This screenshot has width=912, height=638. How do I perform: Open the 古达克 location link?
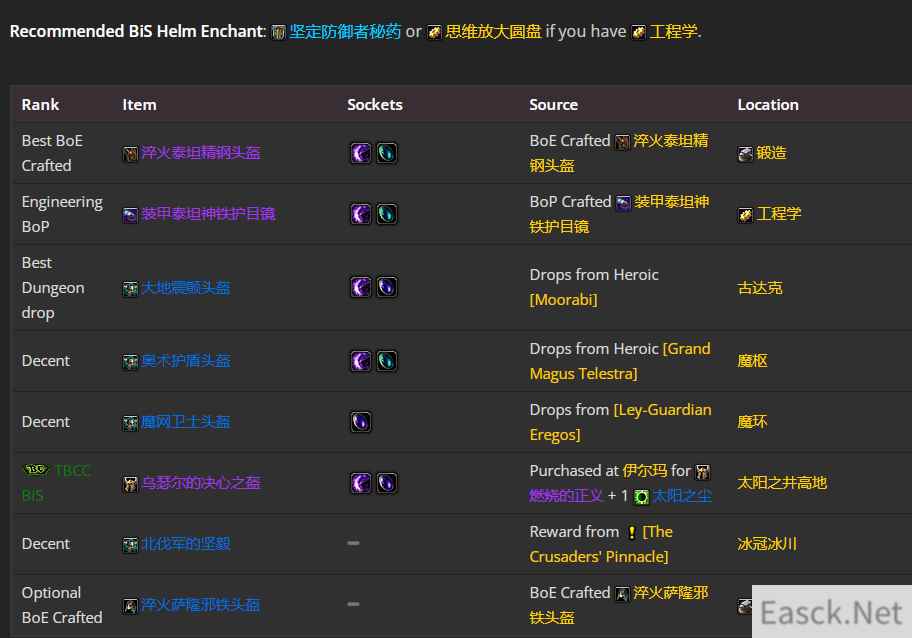pos(760,288)
